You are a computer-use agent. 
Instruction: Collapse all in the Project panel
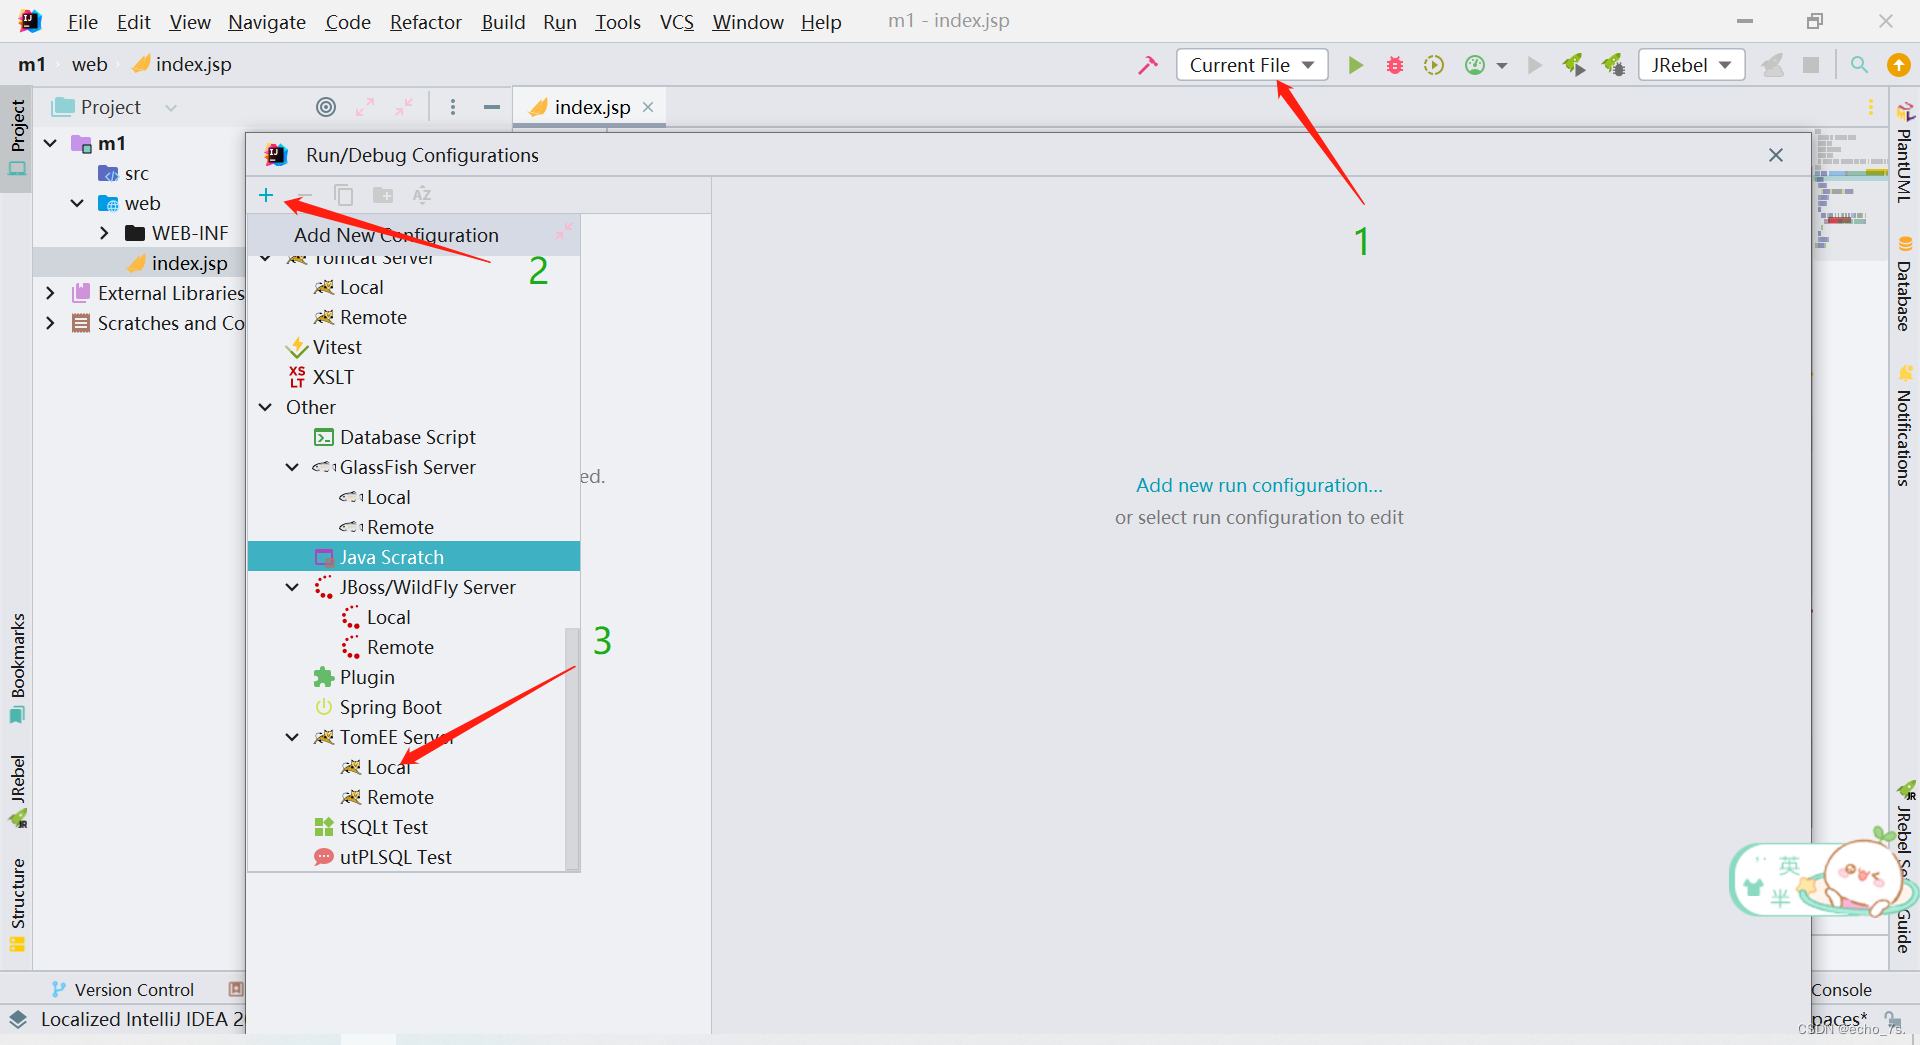tap(404, 107)
